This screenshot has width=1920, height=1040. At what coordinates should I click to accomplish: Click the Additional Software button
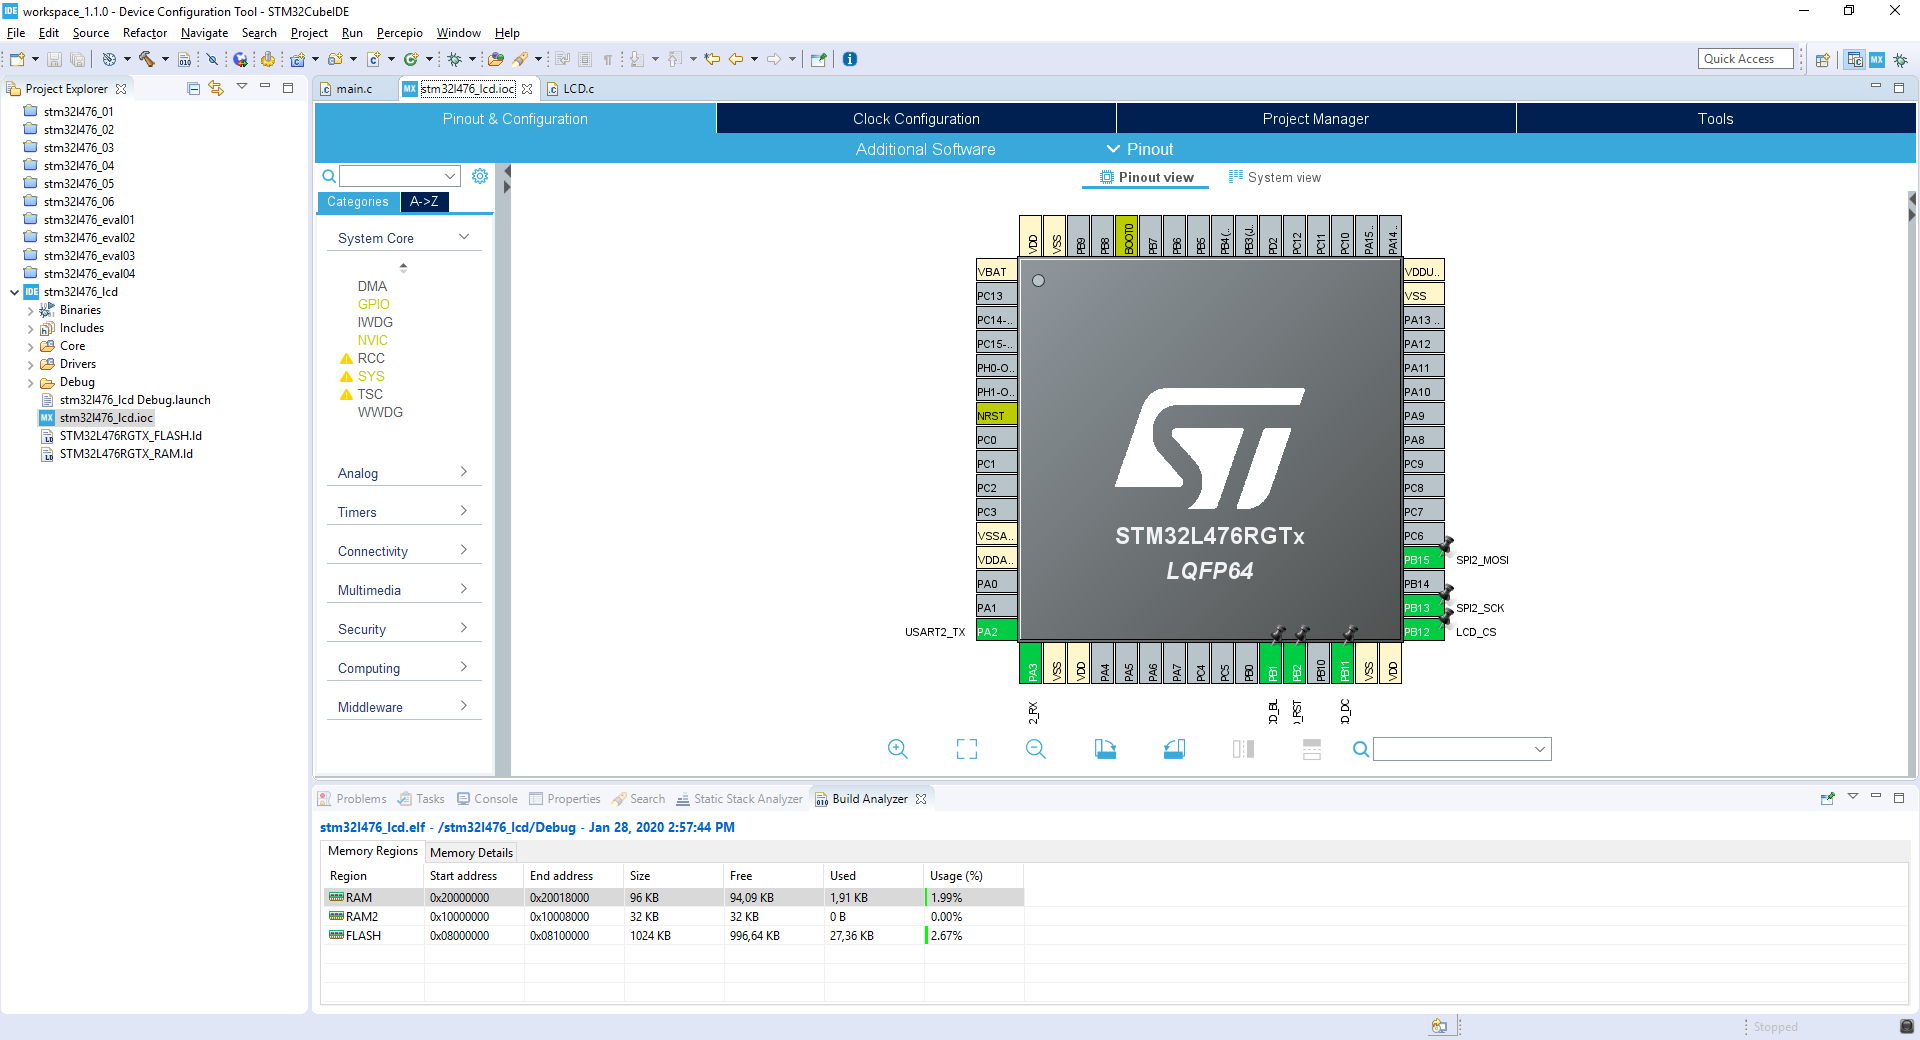[x=925, y=149]
